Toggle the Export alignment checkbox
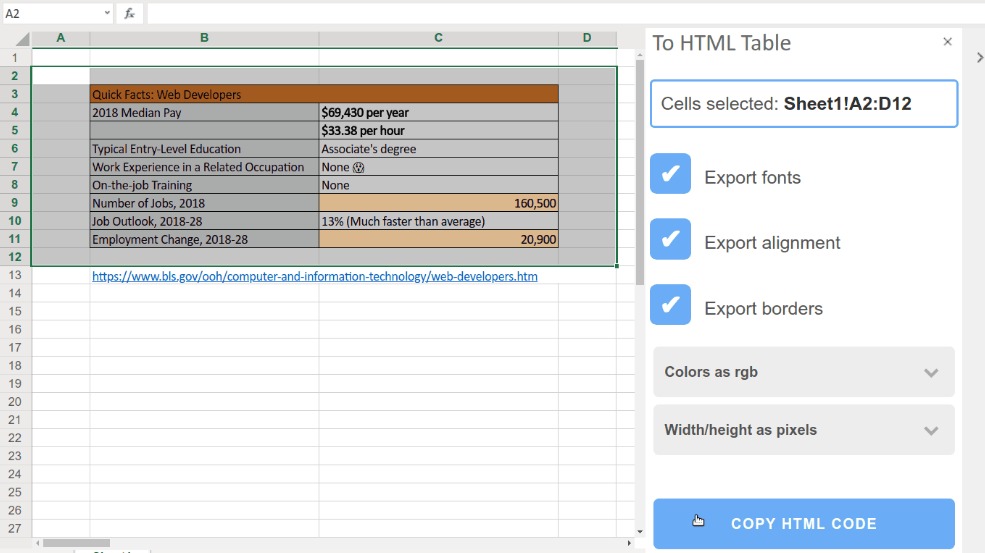The image size is (985, 553). click(x=670, y=240)
